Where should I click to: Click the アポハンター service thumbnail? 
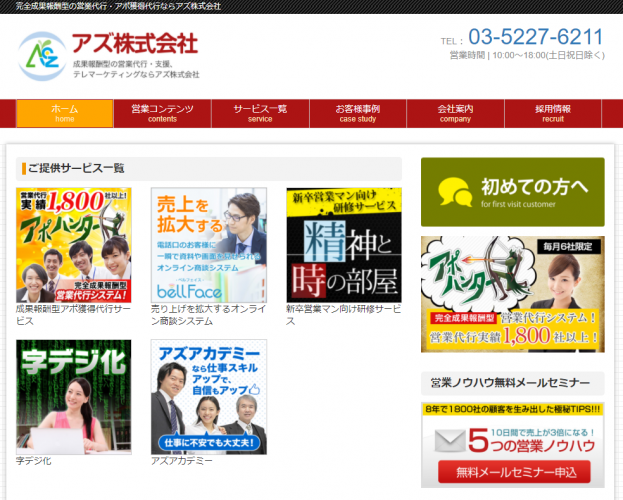pos(74,245)
